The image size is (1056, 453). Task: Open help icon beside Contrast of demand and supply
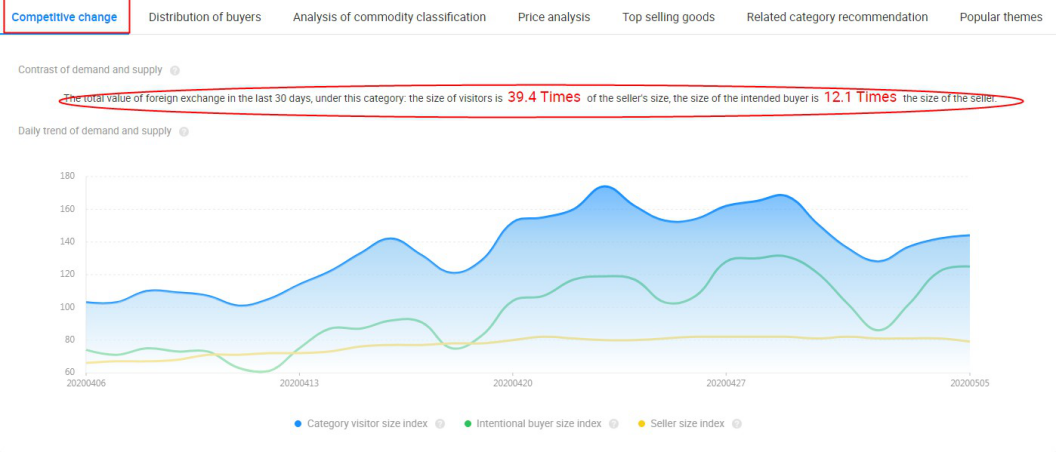click(175, 71)
